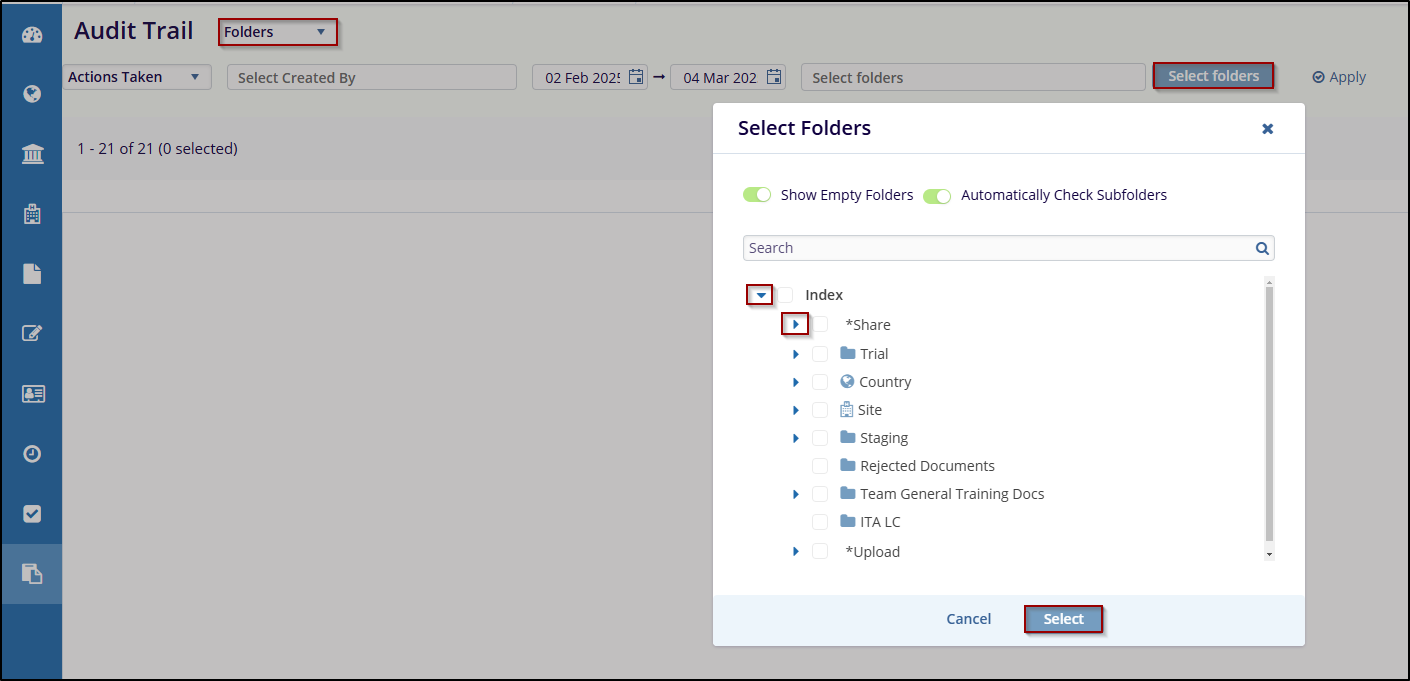Open the Folders dropdown beside Audit Trail

pyautogui.click(x=277, y=32)
